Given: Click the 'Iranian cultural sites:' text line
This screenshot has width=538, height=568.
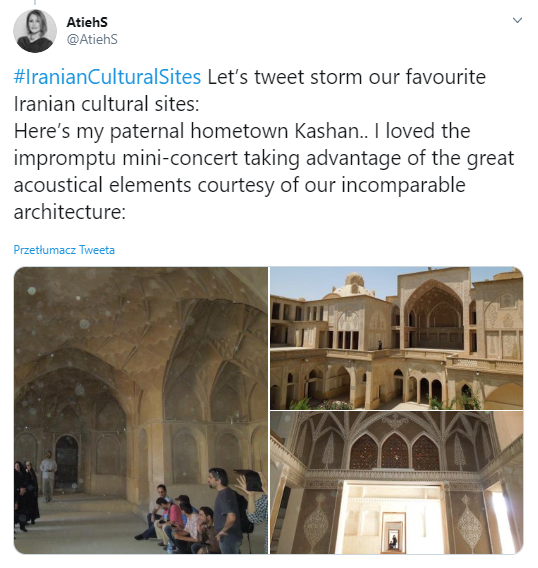Looking at the screenshot, I should tap(107, 104).
